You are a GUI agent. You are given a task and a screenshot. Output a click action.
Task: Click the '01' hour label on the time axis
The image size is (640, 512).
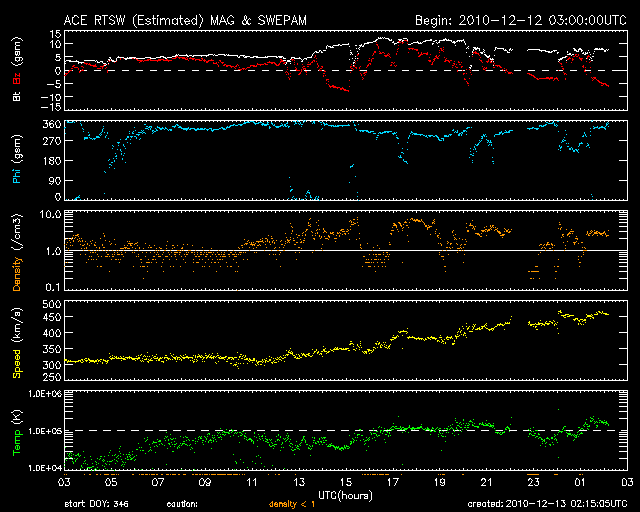pos(580,482)
